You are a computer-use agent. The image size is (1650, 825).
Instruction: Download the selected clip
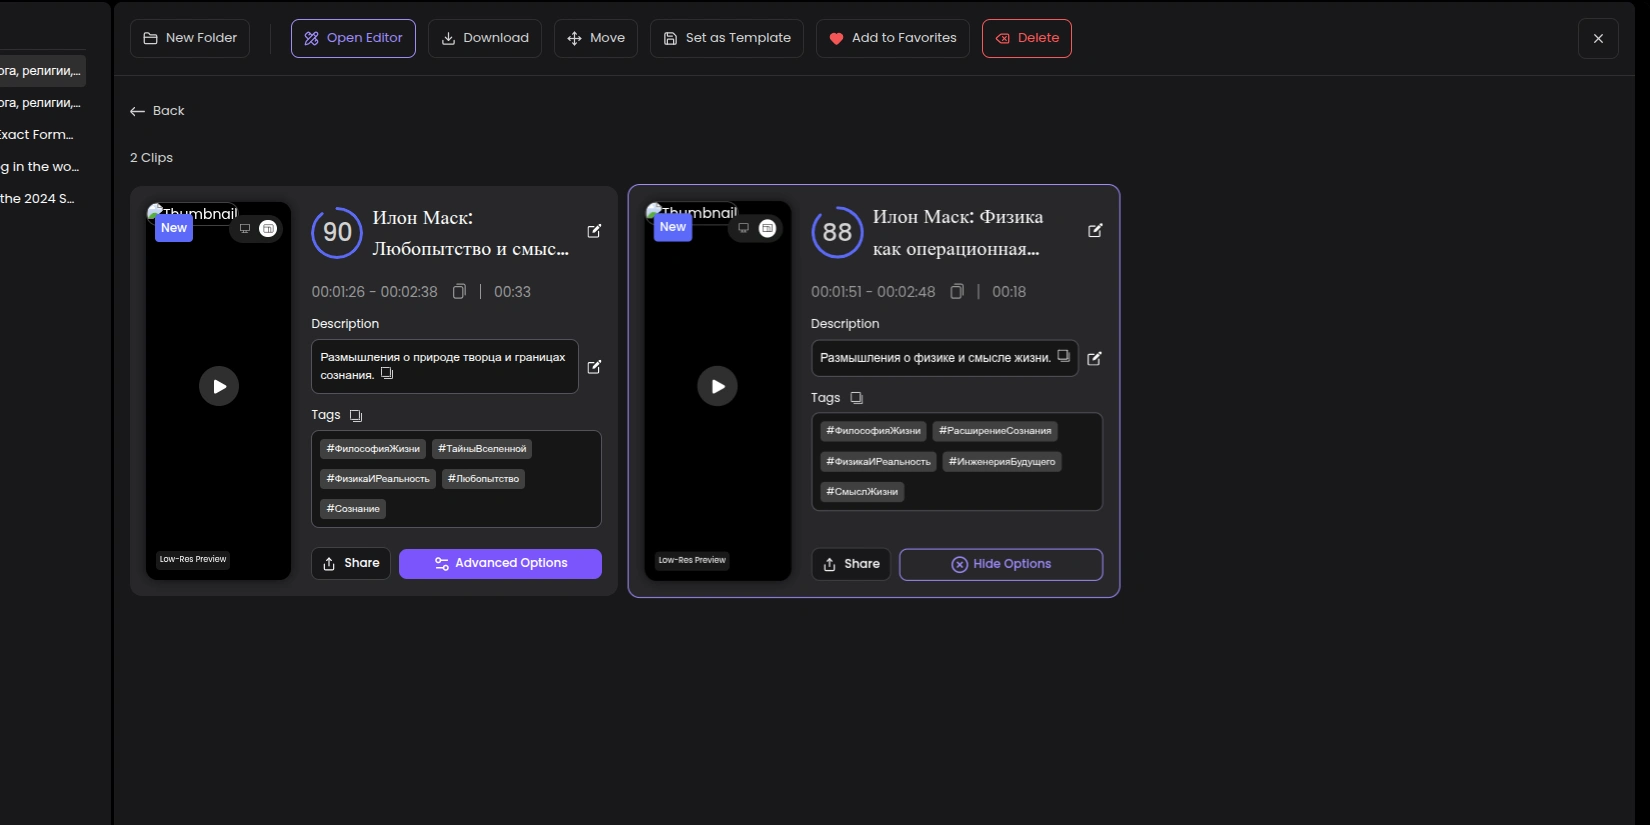coord(485,38)
